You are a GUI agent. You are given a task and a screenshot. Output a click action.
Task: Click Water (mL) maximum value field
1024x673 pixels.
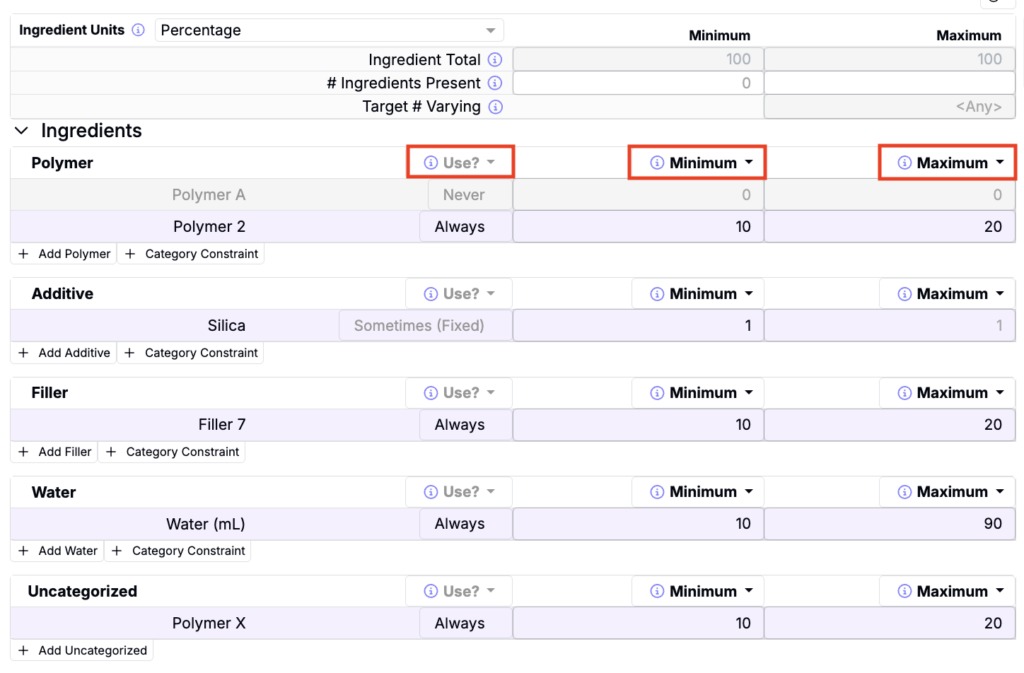click(890, 524)
